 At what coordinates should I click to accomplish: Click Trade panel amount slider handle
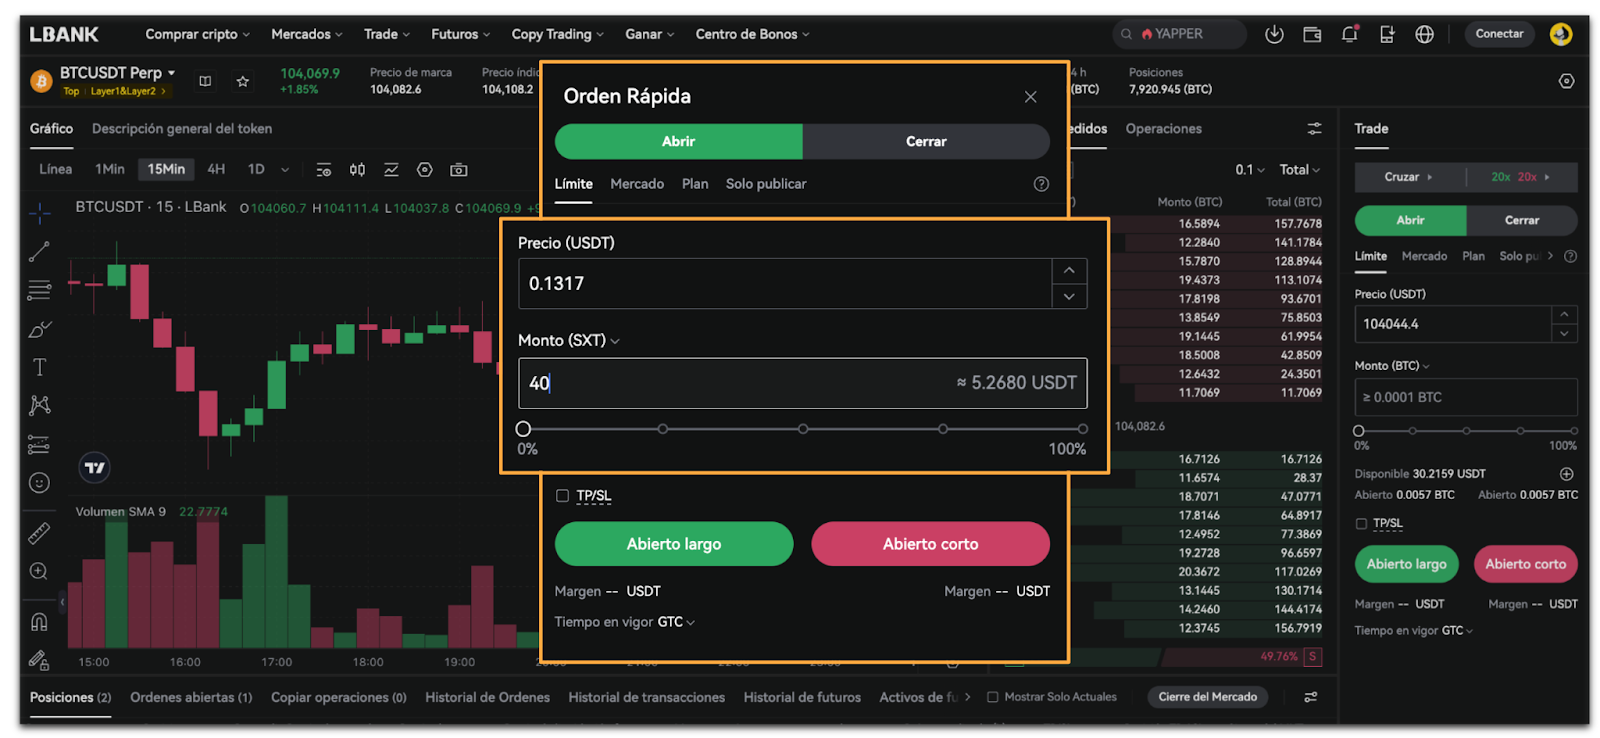(x=1359, y=431)
